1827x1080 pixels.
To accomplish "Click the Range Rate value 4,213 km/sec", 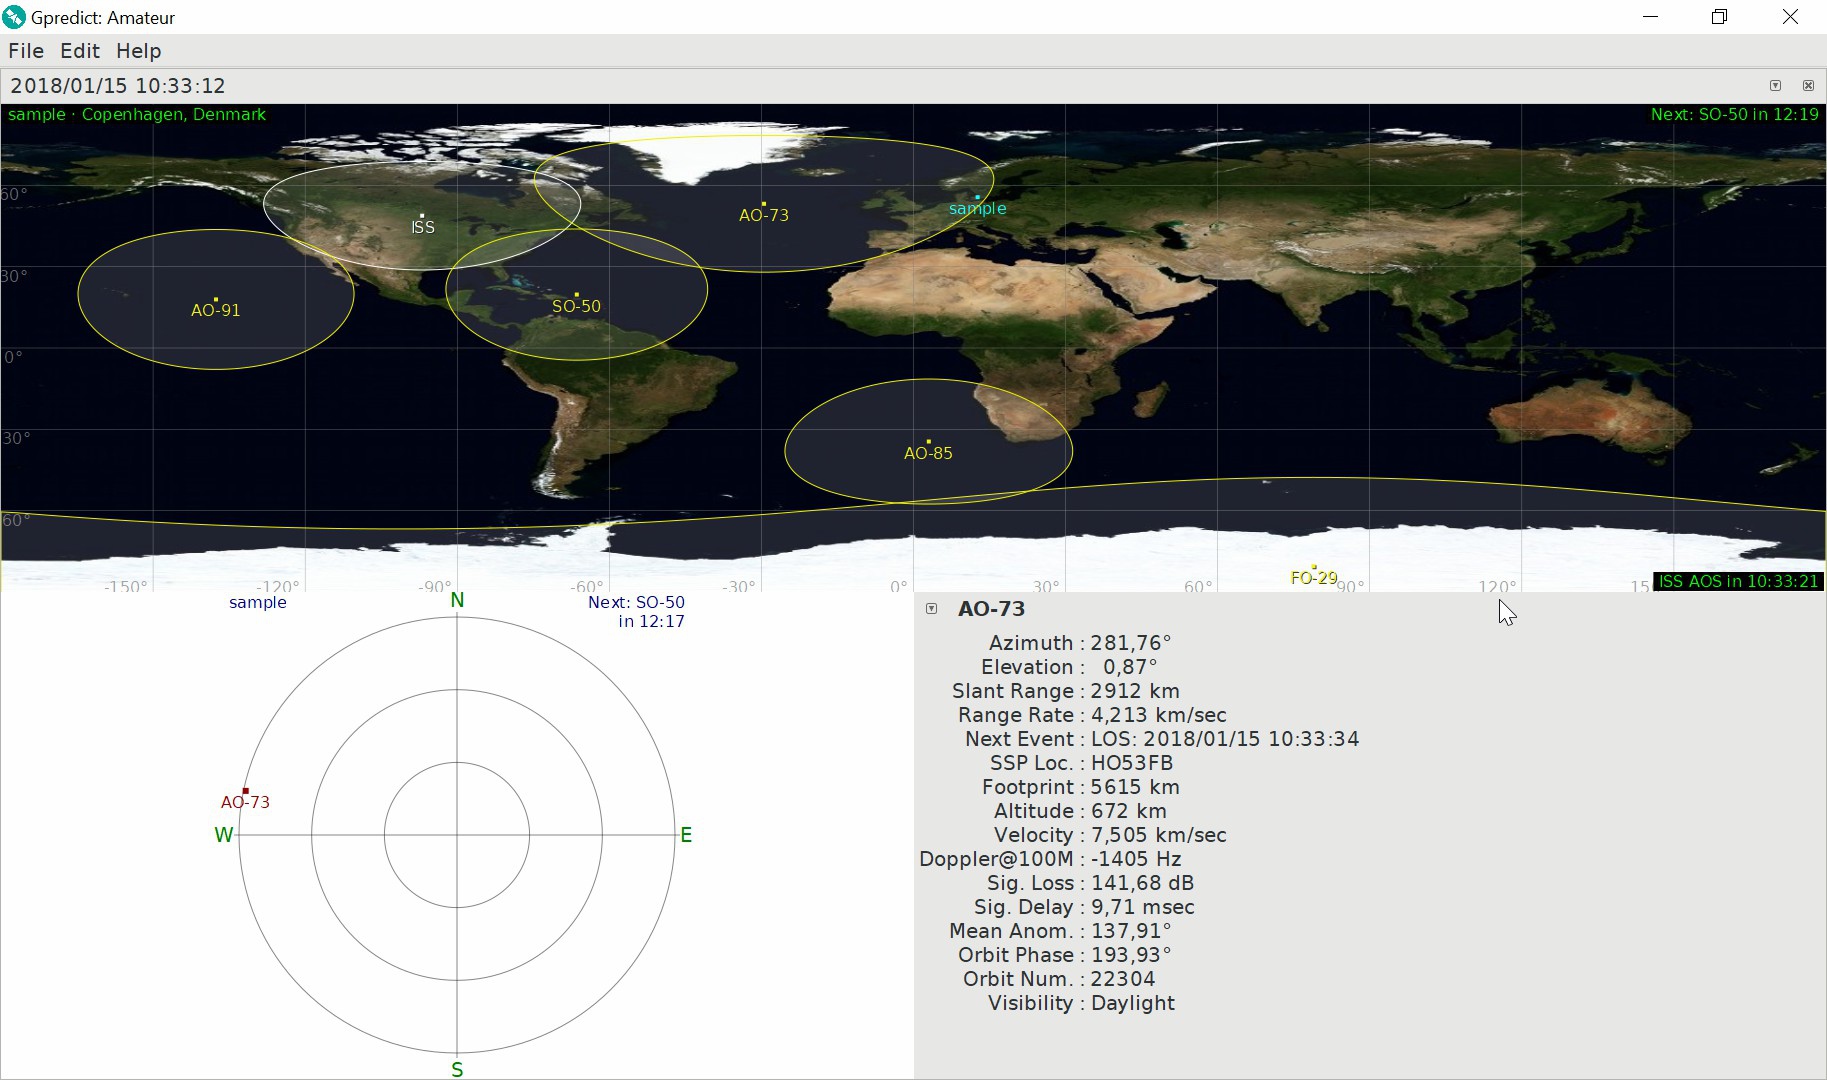I will tap(1158, 715).
